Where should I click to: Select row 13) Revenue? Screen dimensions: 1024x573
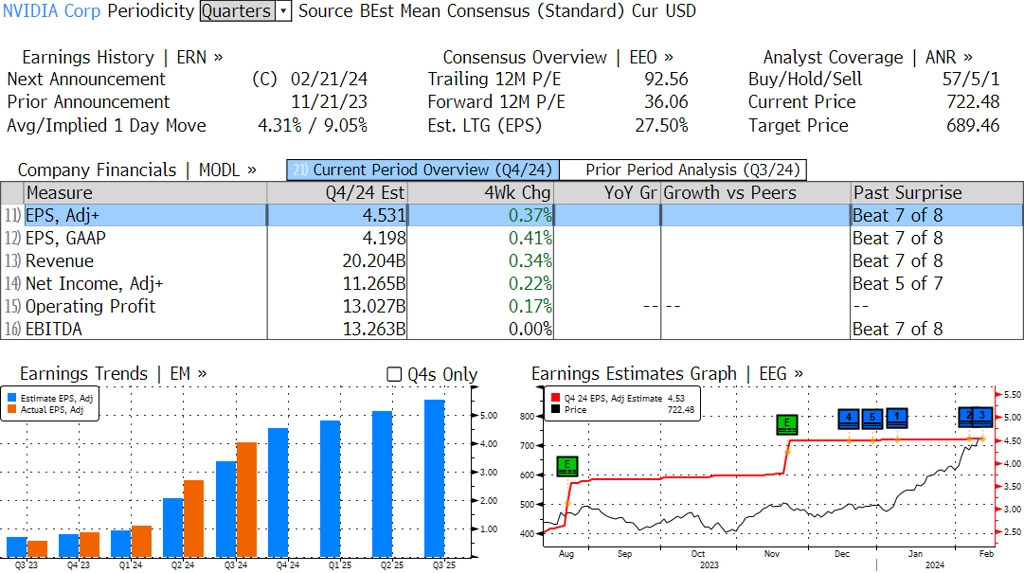(512, 261)
